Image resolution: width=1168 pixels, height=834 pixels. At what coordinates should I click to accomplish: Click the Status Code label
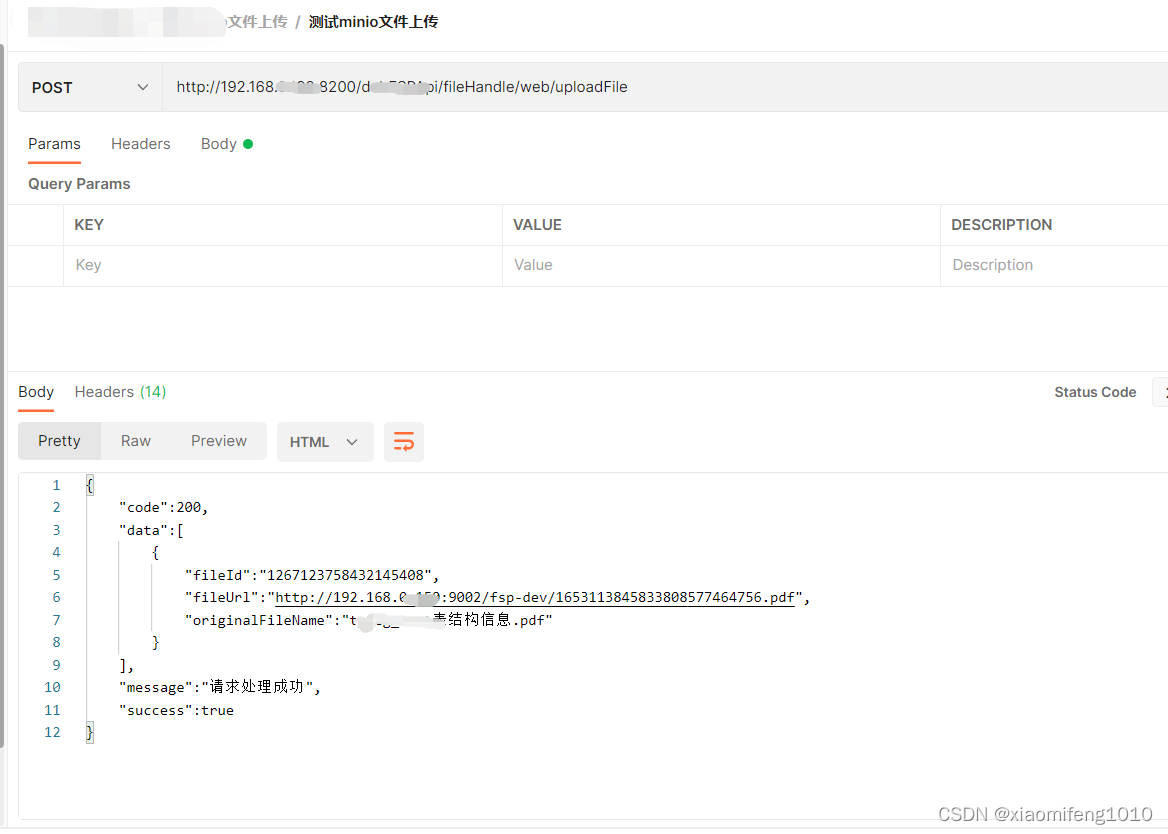pyautogui.click(x=1095, y=392)
